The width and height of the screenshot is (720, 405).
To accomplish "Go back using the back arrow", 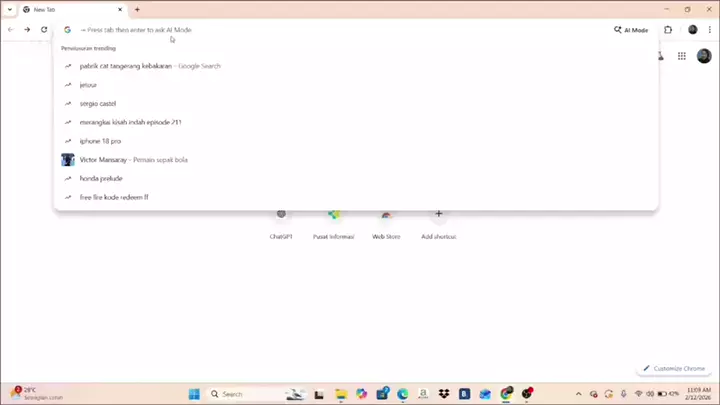I will 11,30.
